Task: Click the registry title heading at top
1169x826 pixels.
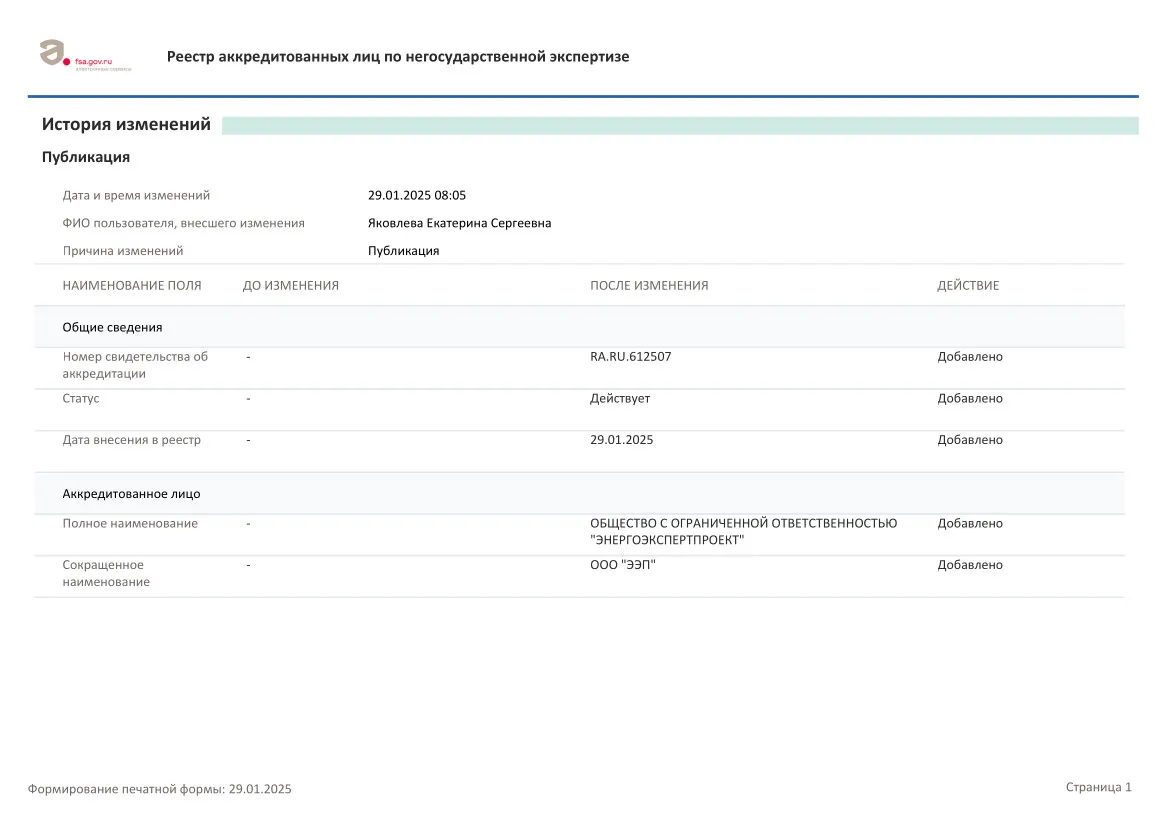Action: (397, 57)
